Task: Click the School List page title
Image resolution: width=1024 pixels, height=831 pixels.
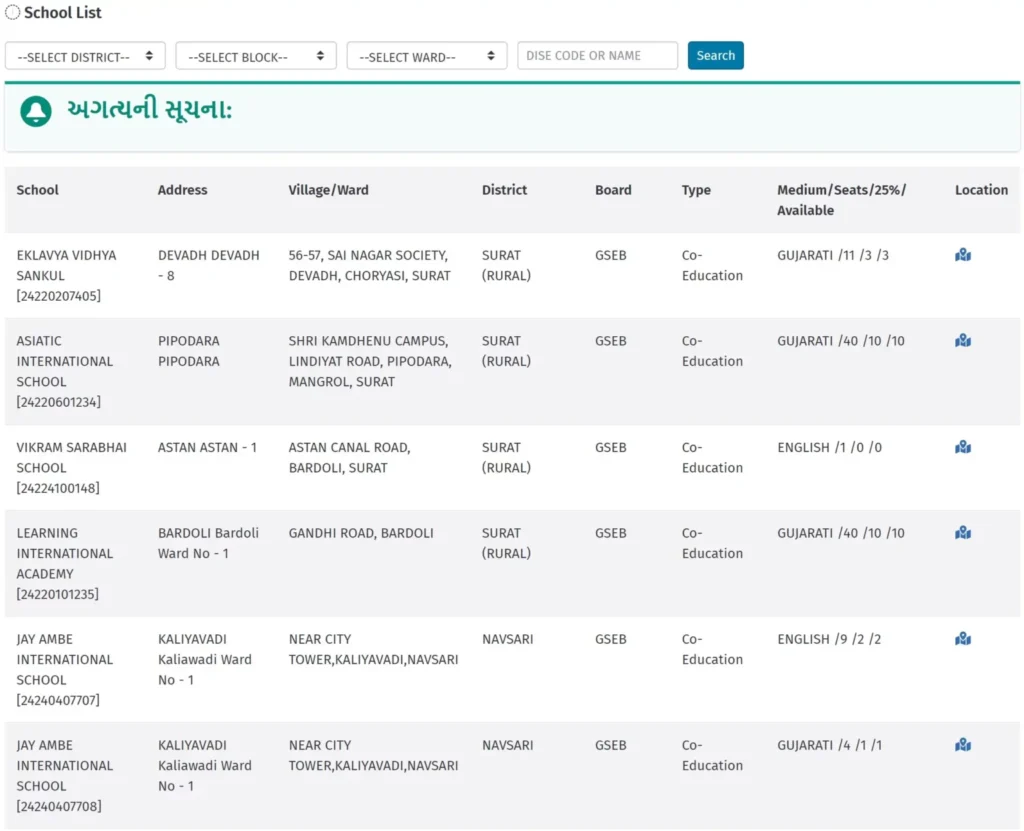Action: (x=63, y=12)
